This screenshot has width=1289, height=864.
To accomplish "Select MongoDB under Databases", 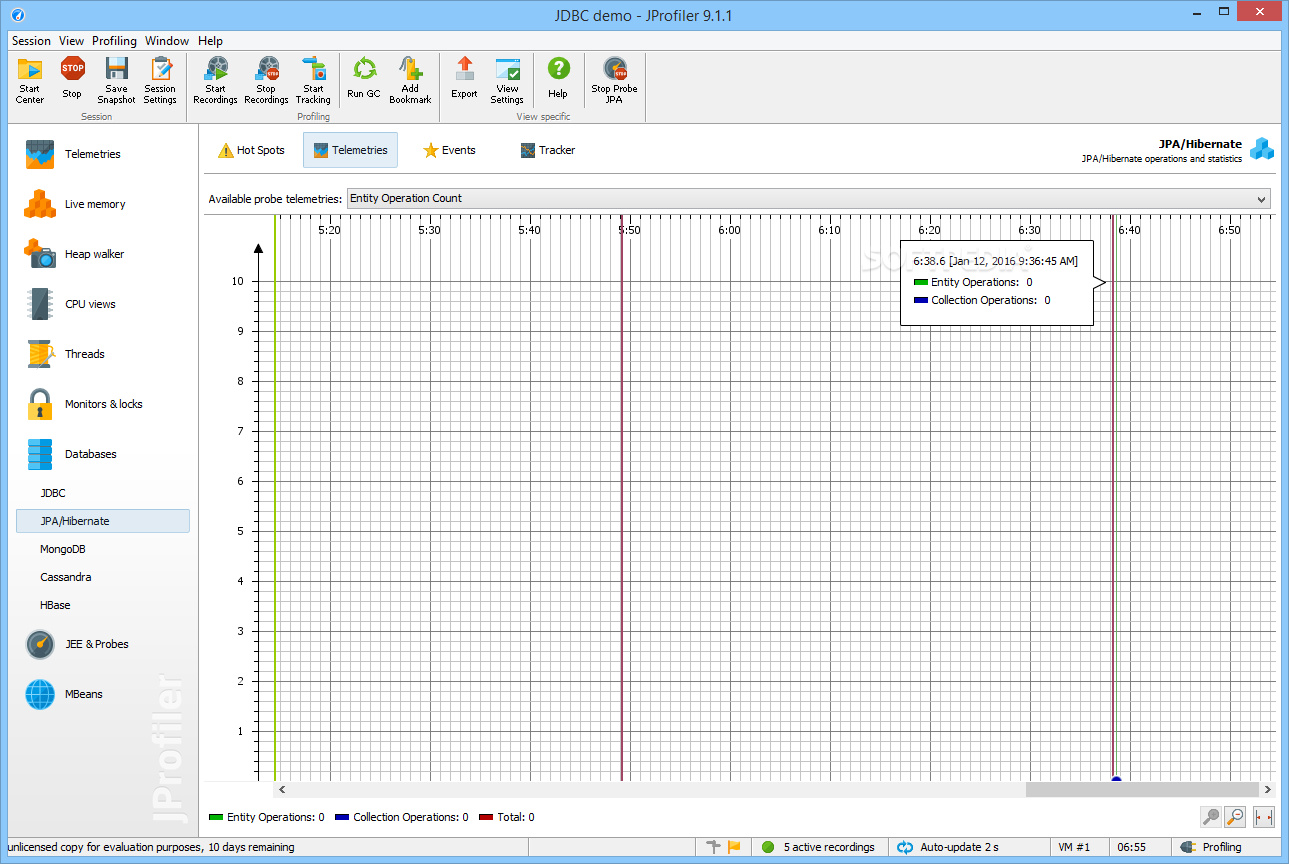I will (x=63, y=549).
